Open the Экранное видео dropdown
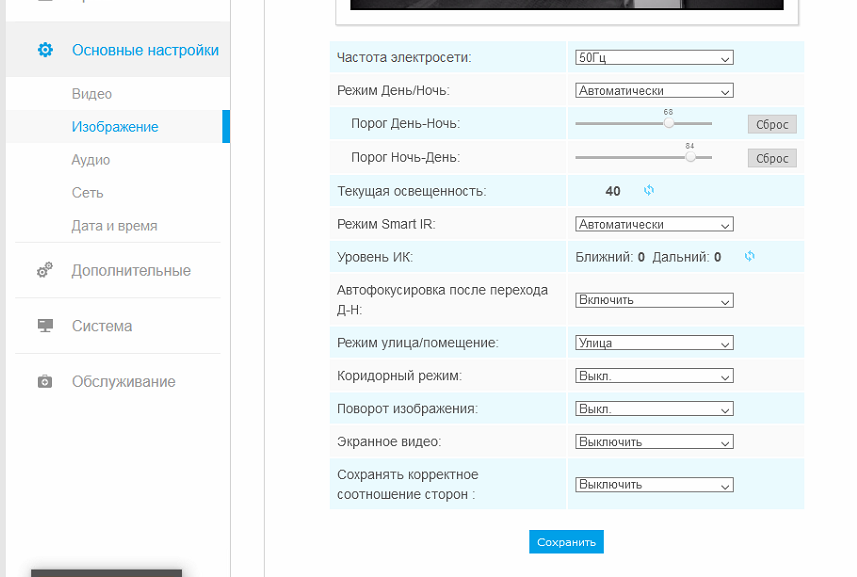The height and width of the screenshot is (577, 857). click(x=654, y=442)
